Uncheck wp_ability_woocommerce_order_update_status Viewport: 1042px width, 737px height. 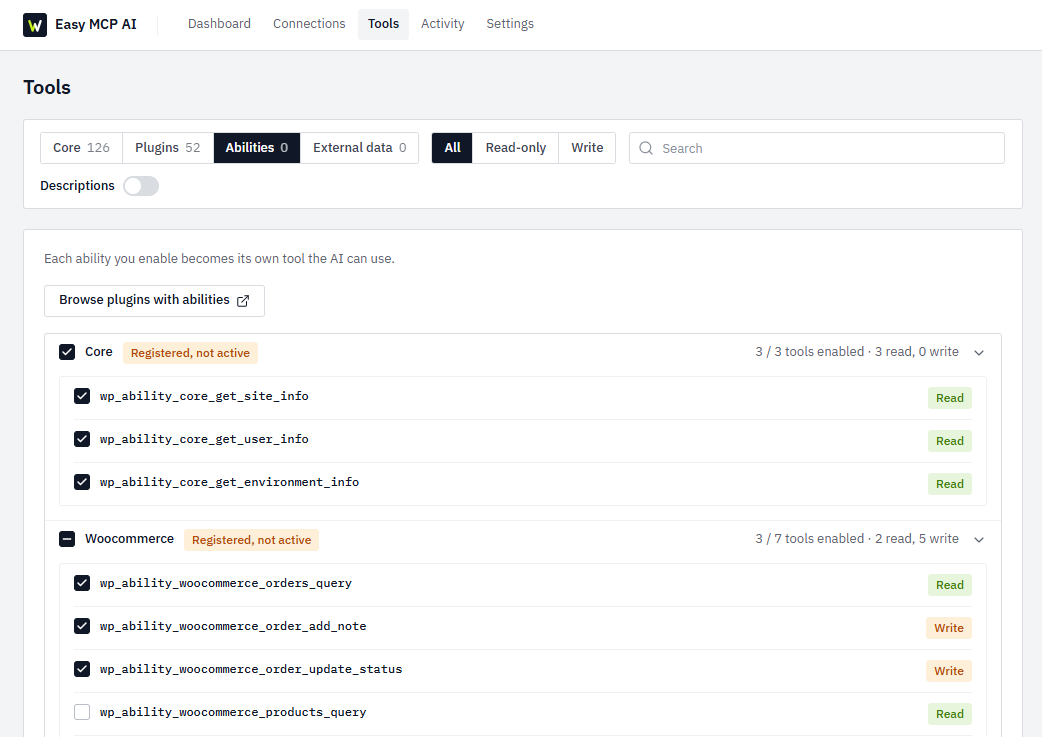pyautogui.click(x=82, y=669)
